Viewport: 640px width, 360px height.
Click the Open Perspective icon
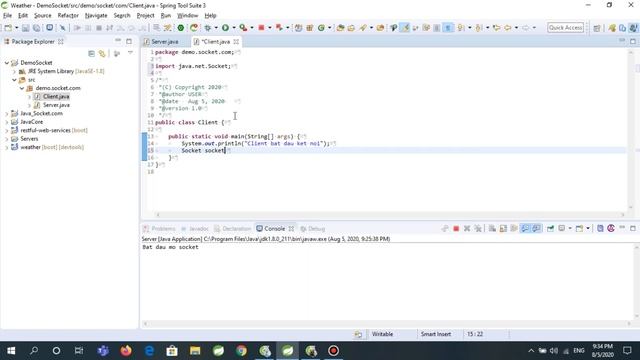click(597, 28)
